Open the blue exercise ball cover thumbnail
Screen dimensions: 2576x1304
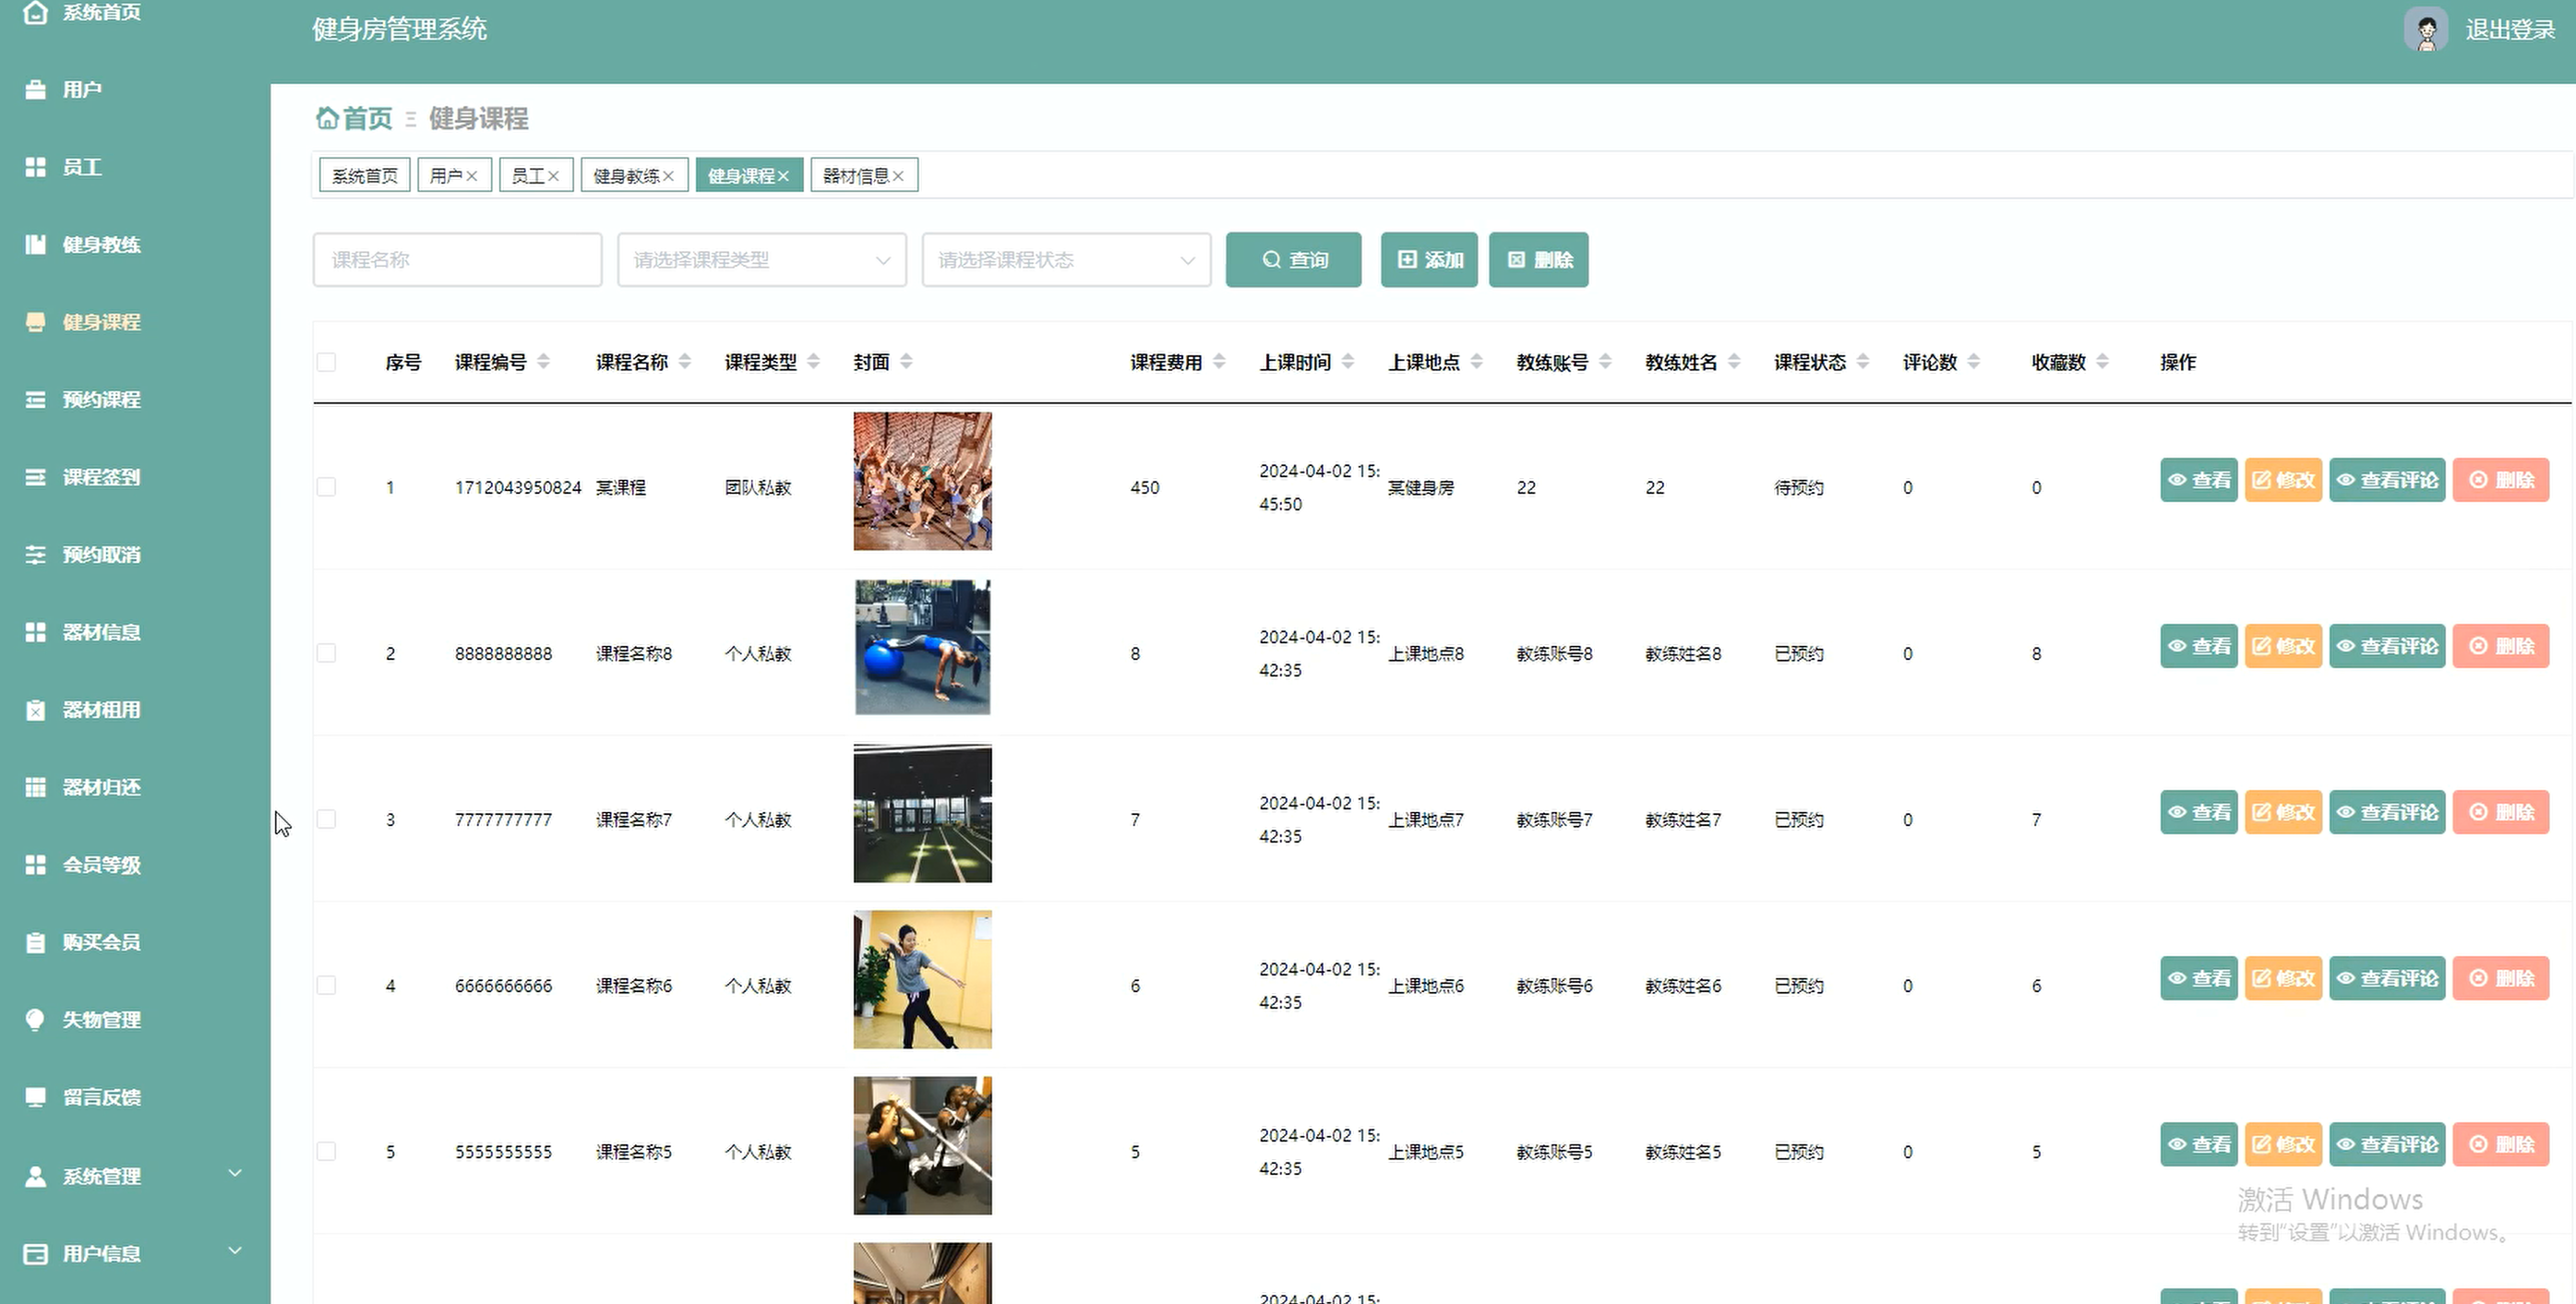(x=922, y=647)
